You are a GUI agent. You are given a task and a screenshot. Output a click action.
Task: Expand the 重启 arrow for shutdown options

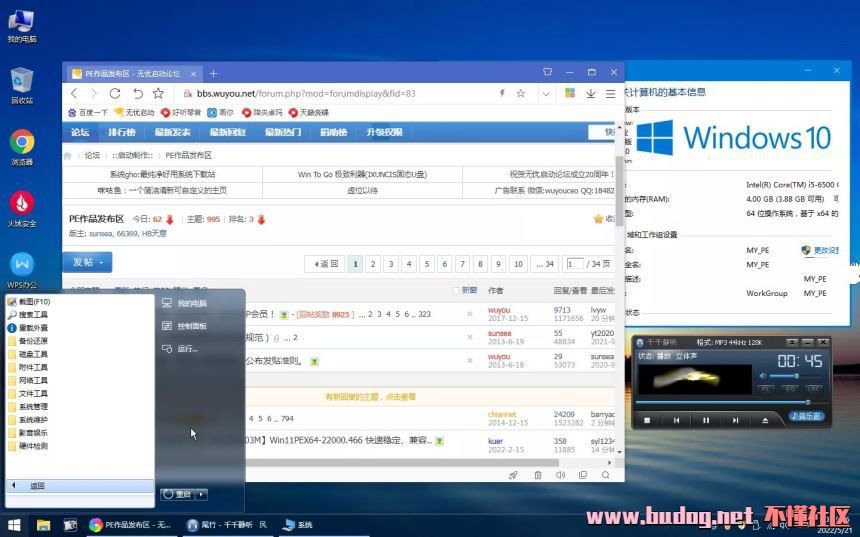pyautogui.click(x=201, y=494)
